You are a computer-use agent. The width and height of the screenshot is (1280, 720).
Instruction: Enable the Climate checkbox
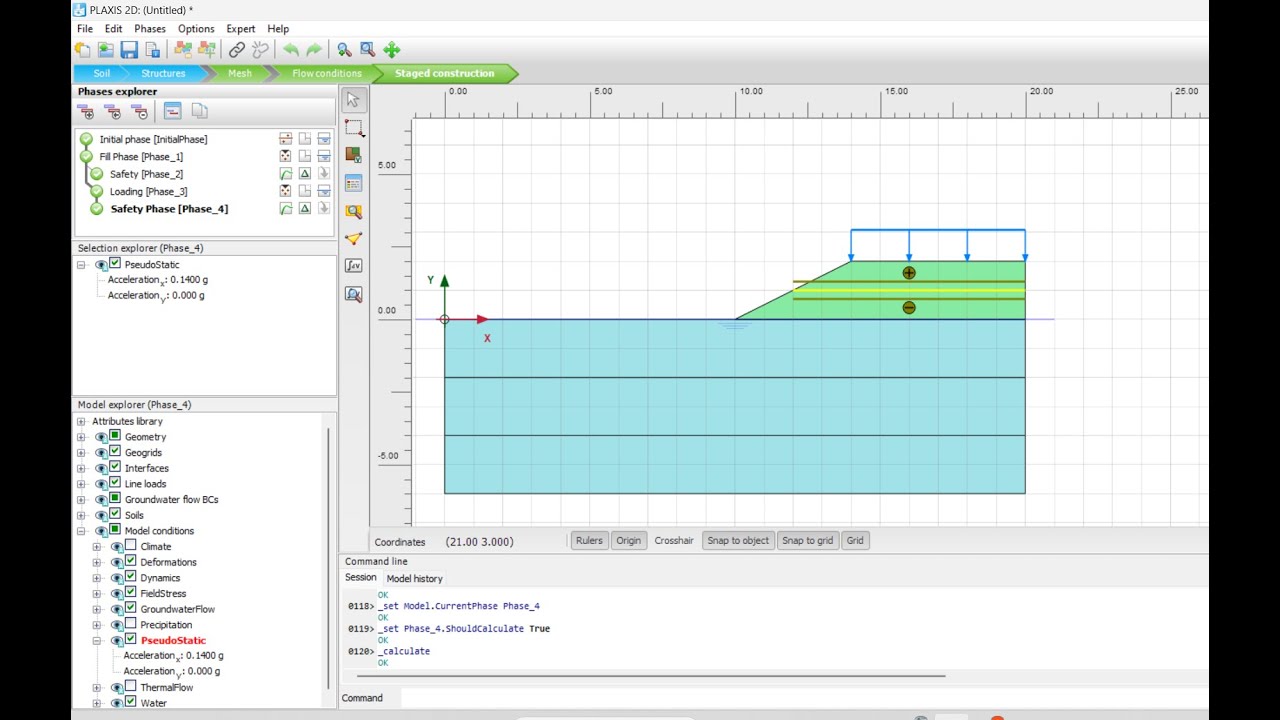tap(131, 546)
